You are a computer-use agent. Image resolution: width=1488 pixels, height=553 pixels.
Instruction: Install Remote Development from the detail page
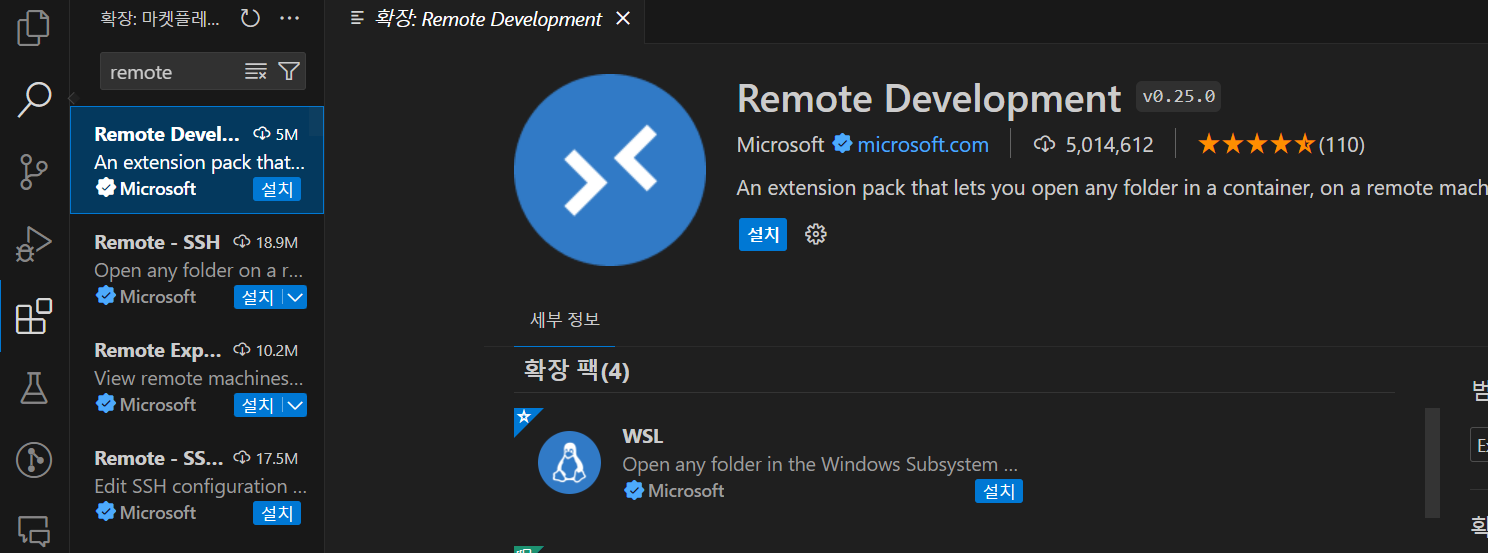pos(763,234)
